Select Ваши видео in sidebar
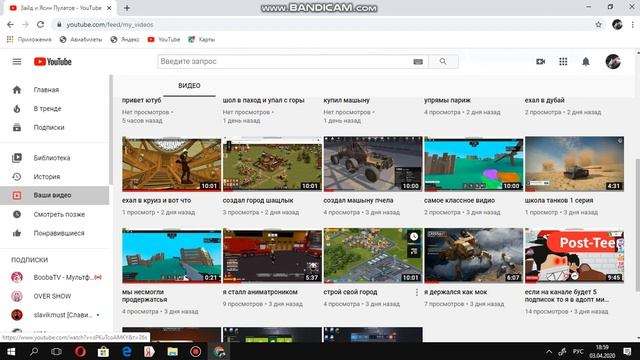Viewport: 640px width, 360px height. [x=55, y=195]
